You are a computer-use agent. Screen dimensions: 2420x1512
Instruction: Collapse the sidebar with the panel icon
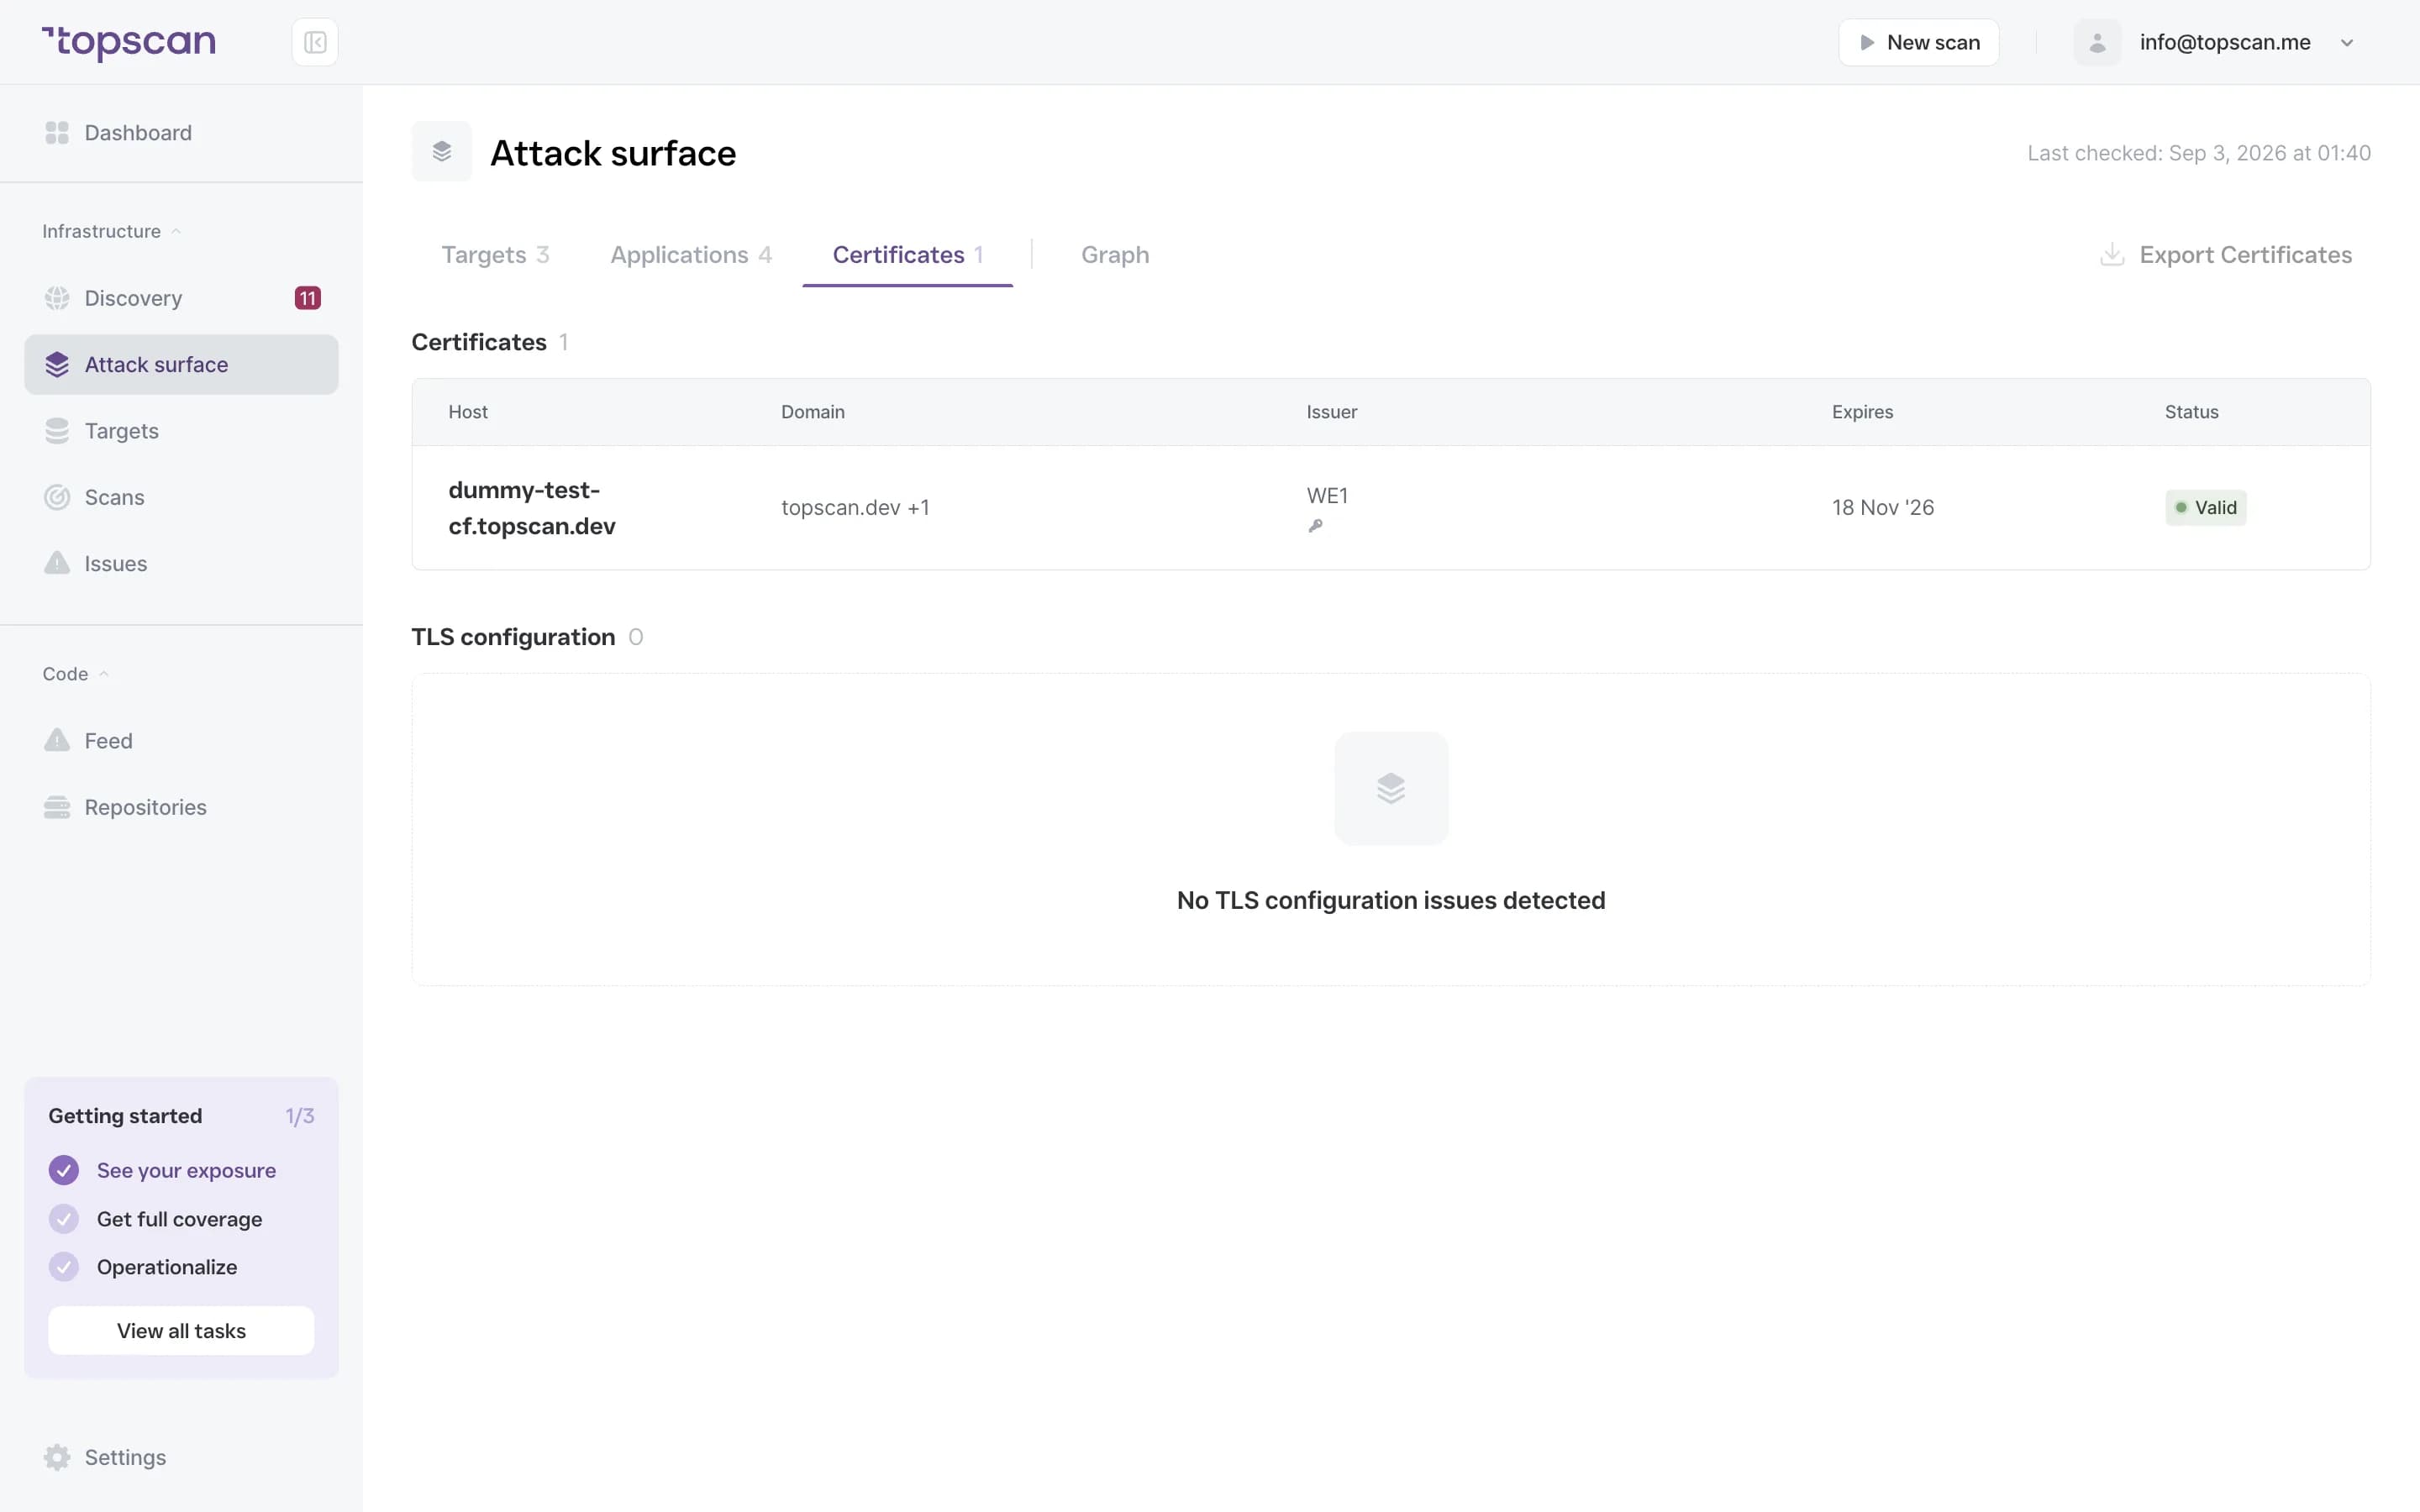click(x=315, y=42)
